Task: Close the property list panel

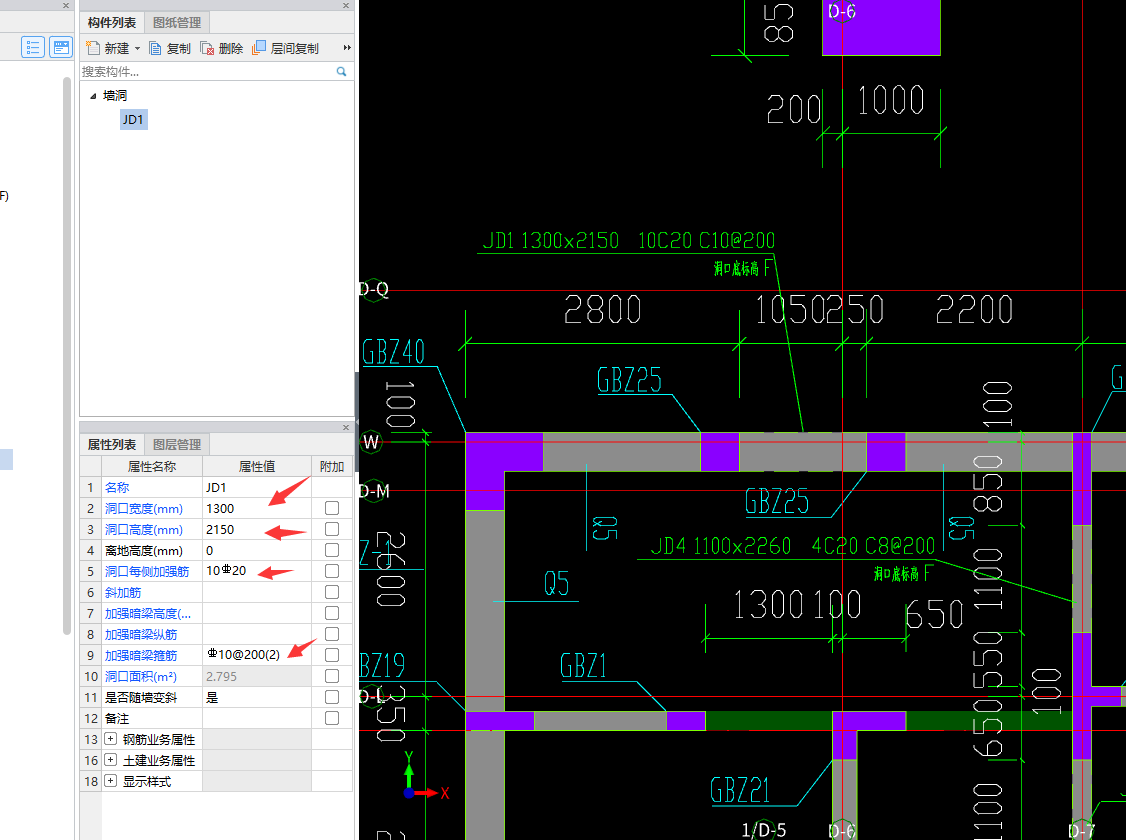Action: [x=345, y=427]
